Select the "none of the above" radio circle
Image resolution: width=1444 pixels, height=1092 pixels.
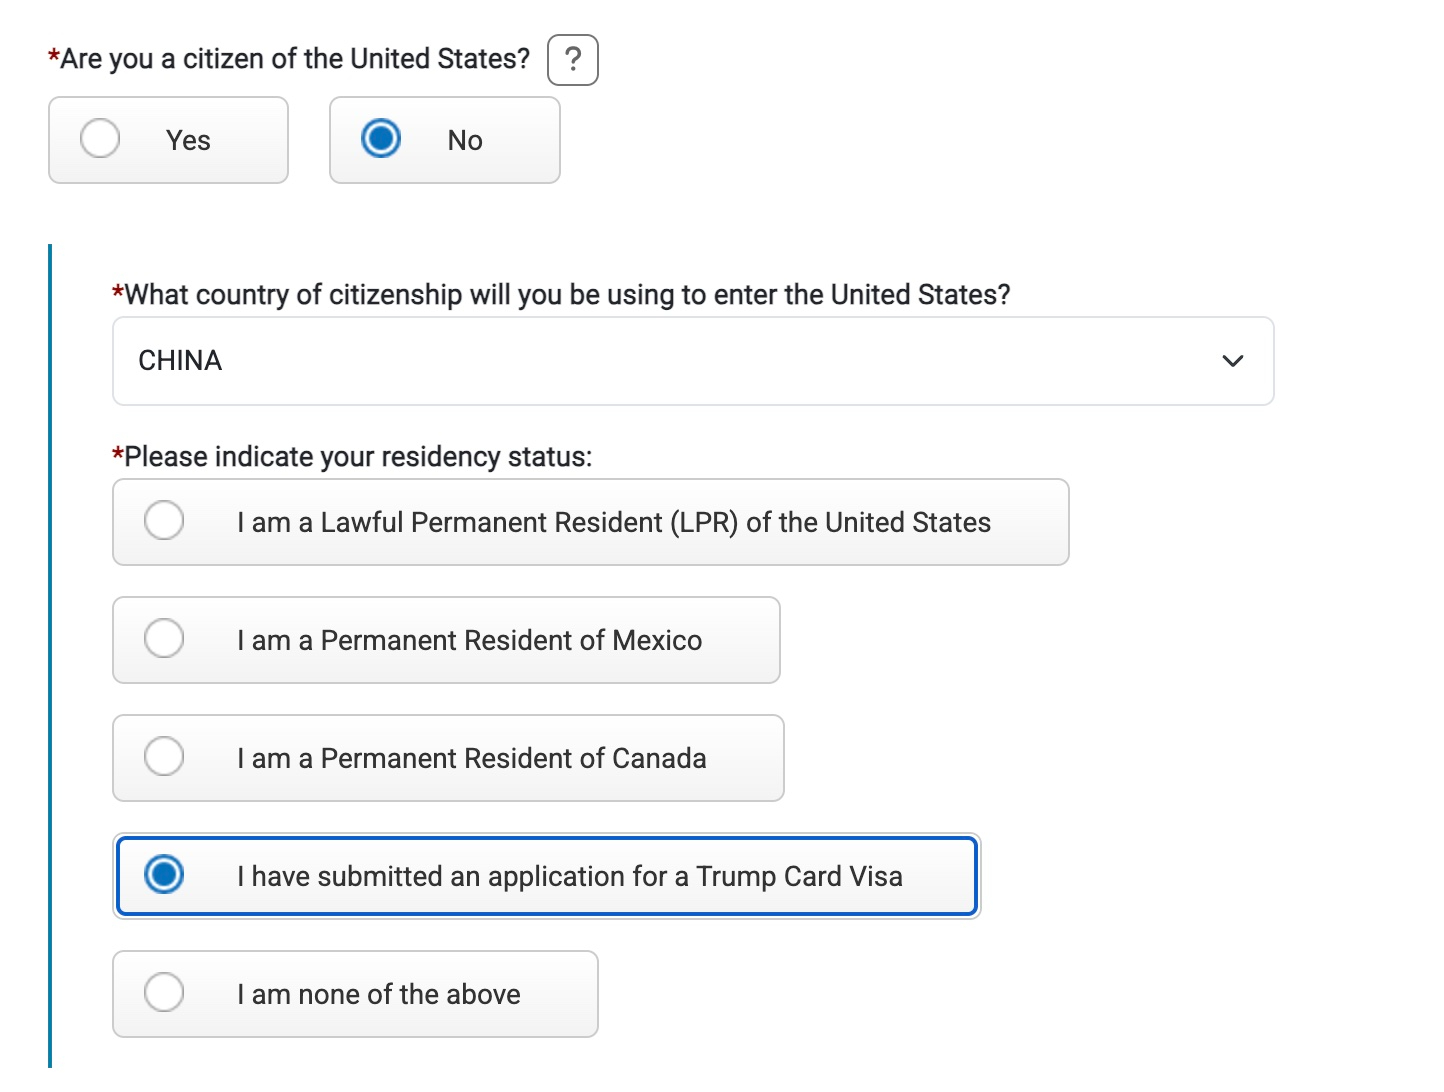tap(164, 993)
